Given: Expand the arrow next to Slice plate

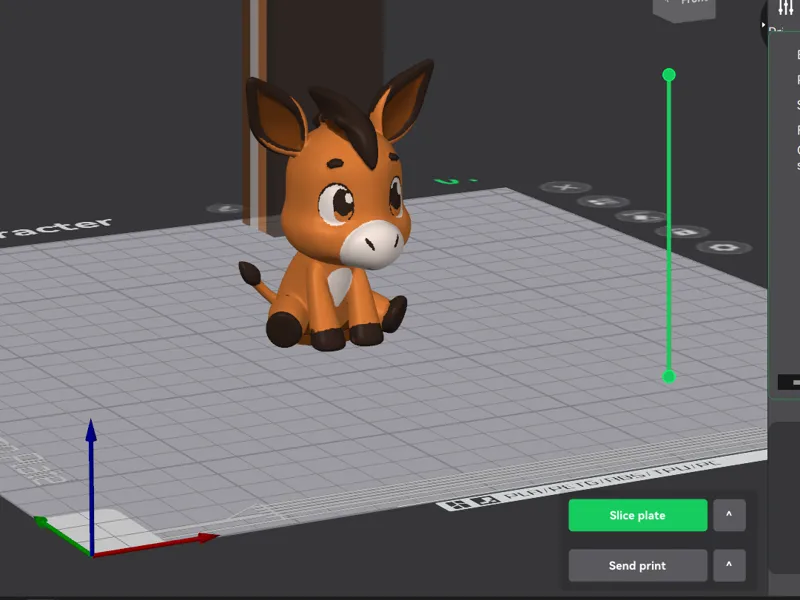Looking at the screenshot, I should point(729,515).
